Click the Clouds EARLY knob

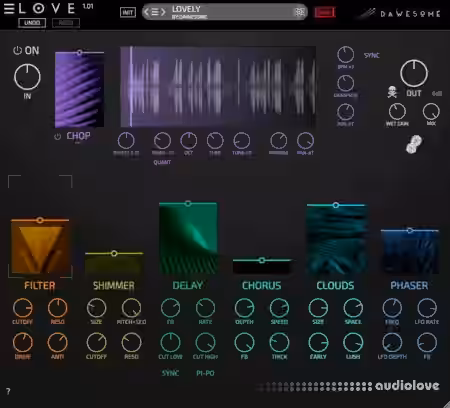318,343
